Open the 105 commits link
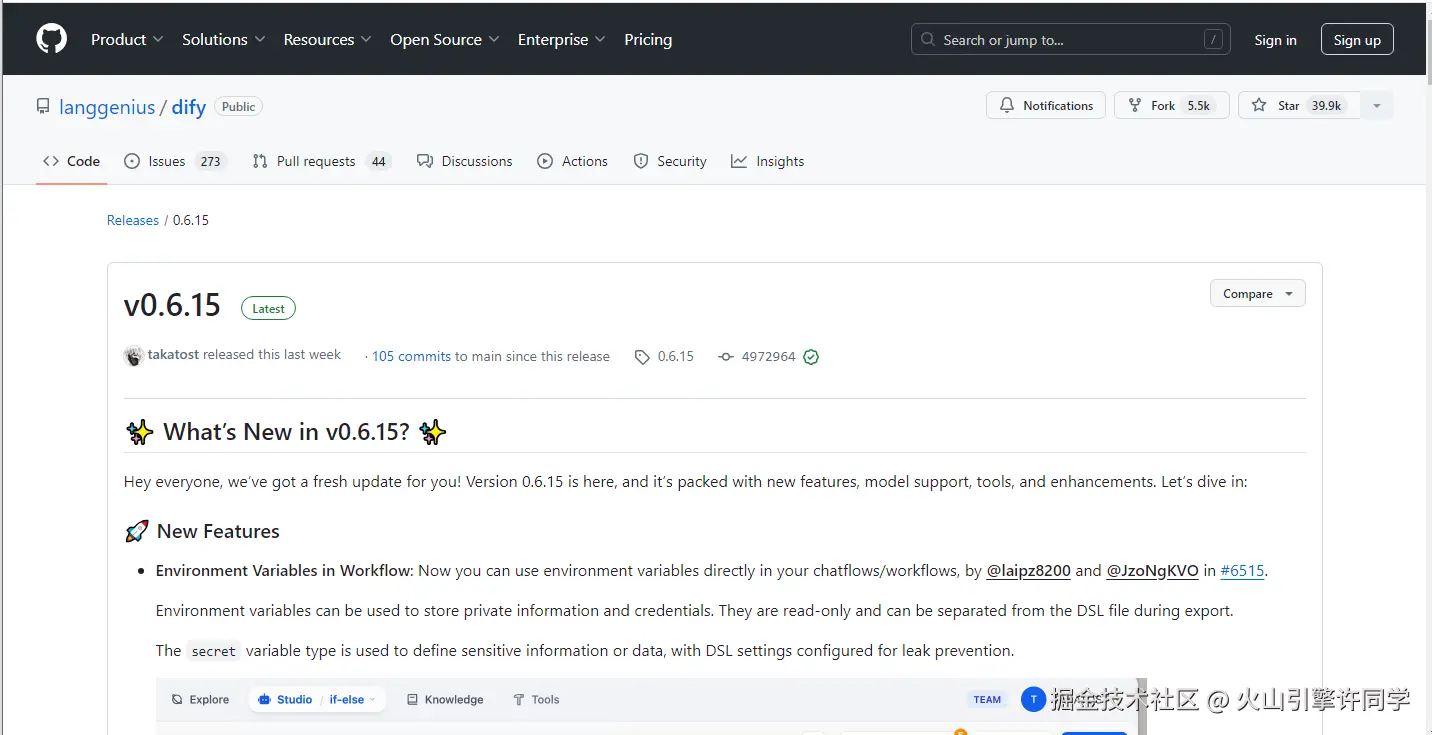This screenshot has height=735, width=1432. [x=411, y=356]
